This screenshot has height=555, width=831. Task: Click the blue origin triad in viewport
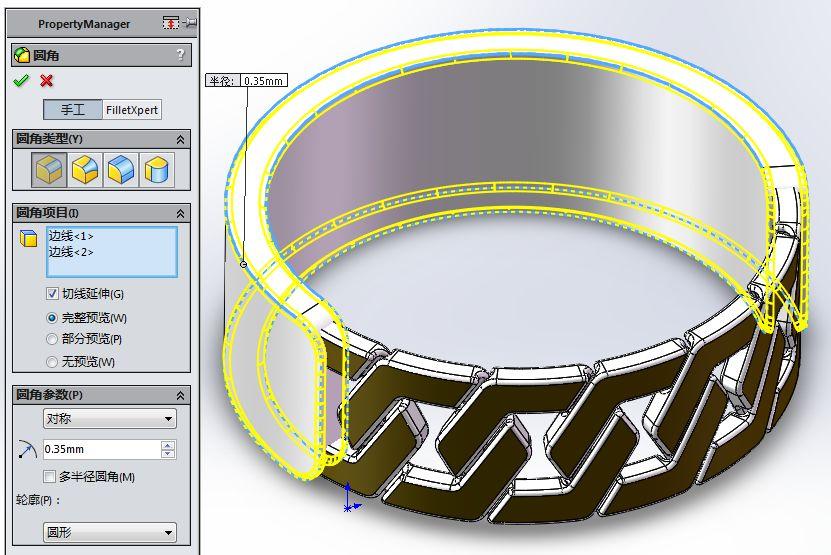tap(351, 498)
